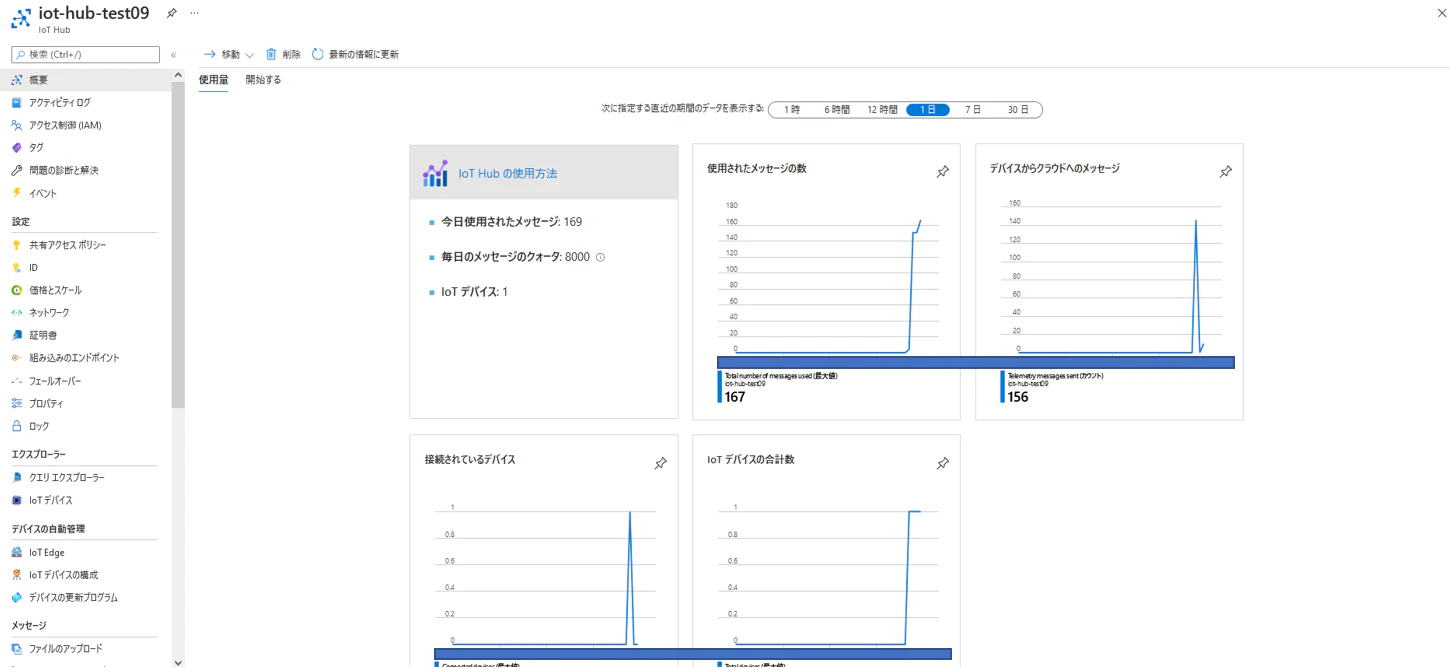
Task: Click the sidebar scrollbar down arrow
Action: [178, 662]
